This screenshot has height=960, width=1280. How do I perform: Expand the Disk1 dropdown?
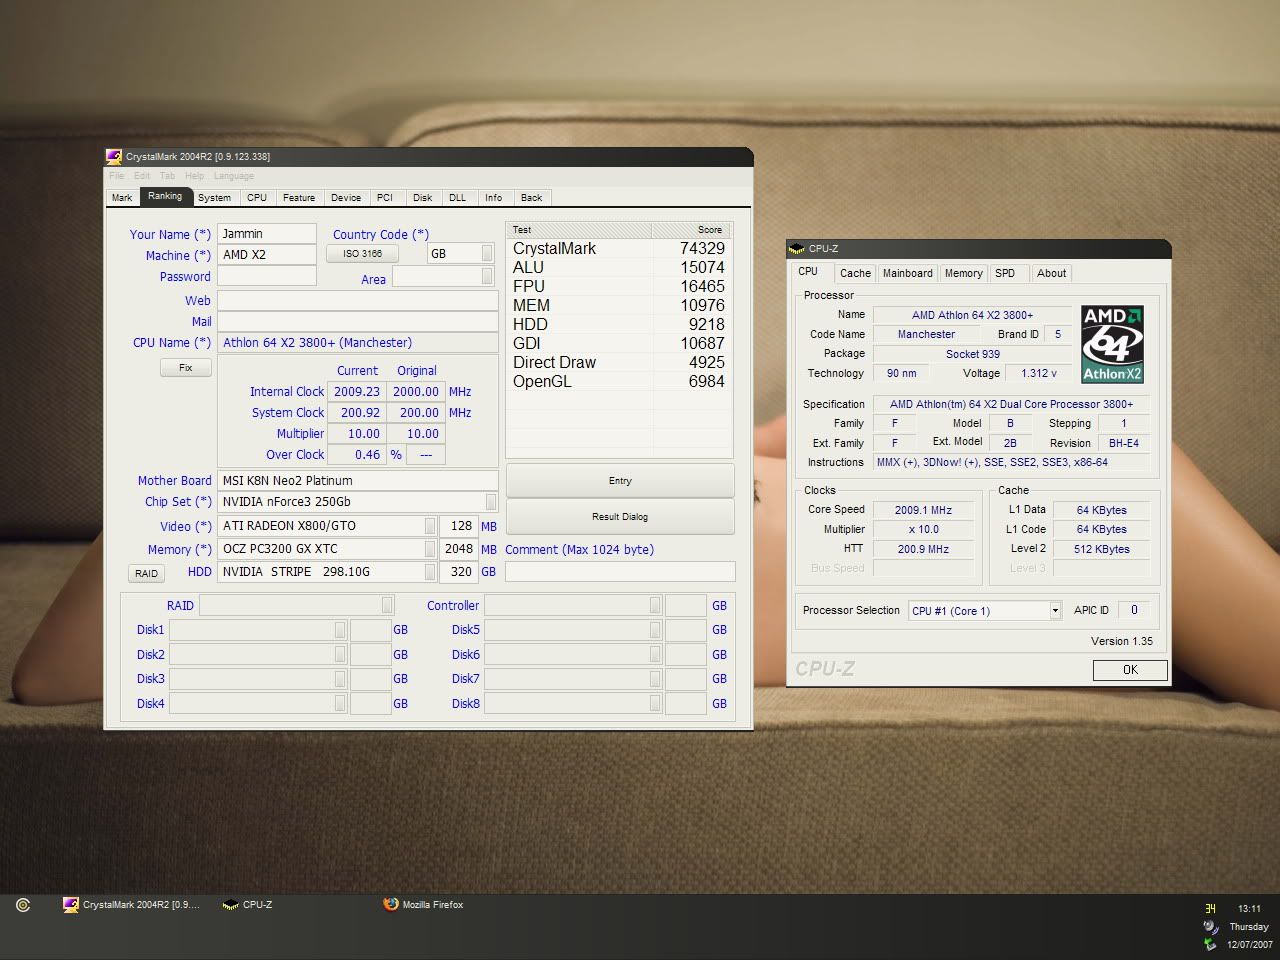click(340, 630)
